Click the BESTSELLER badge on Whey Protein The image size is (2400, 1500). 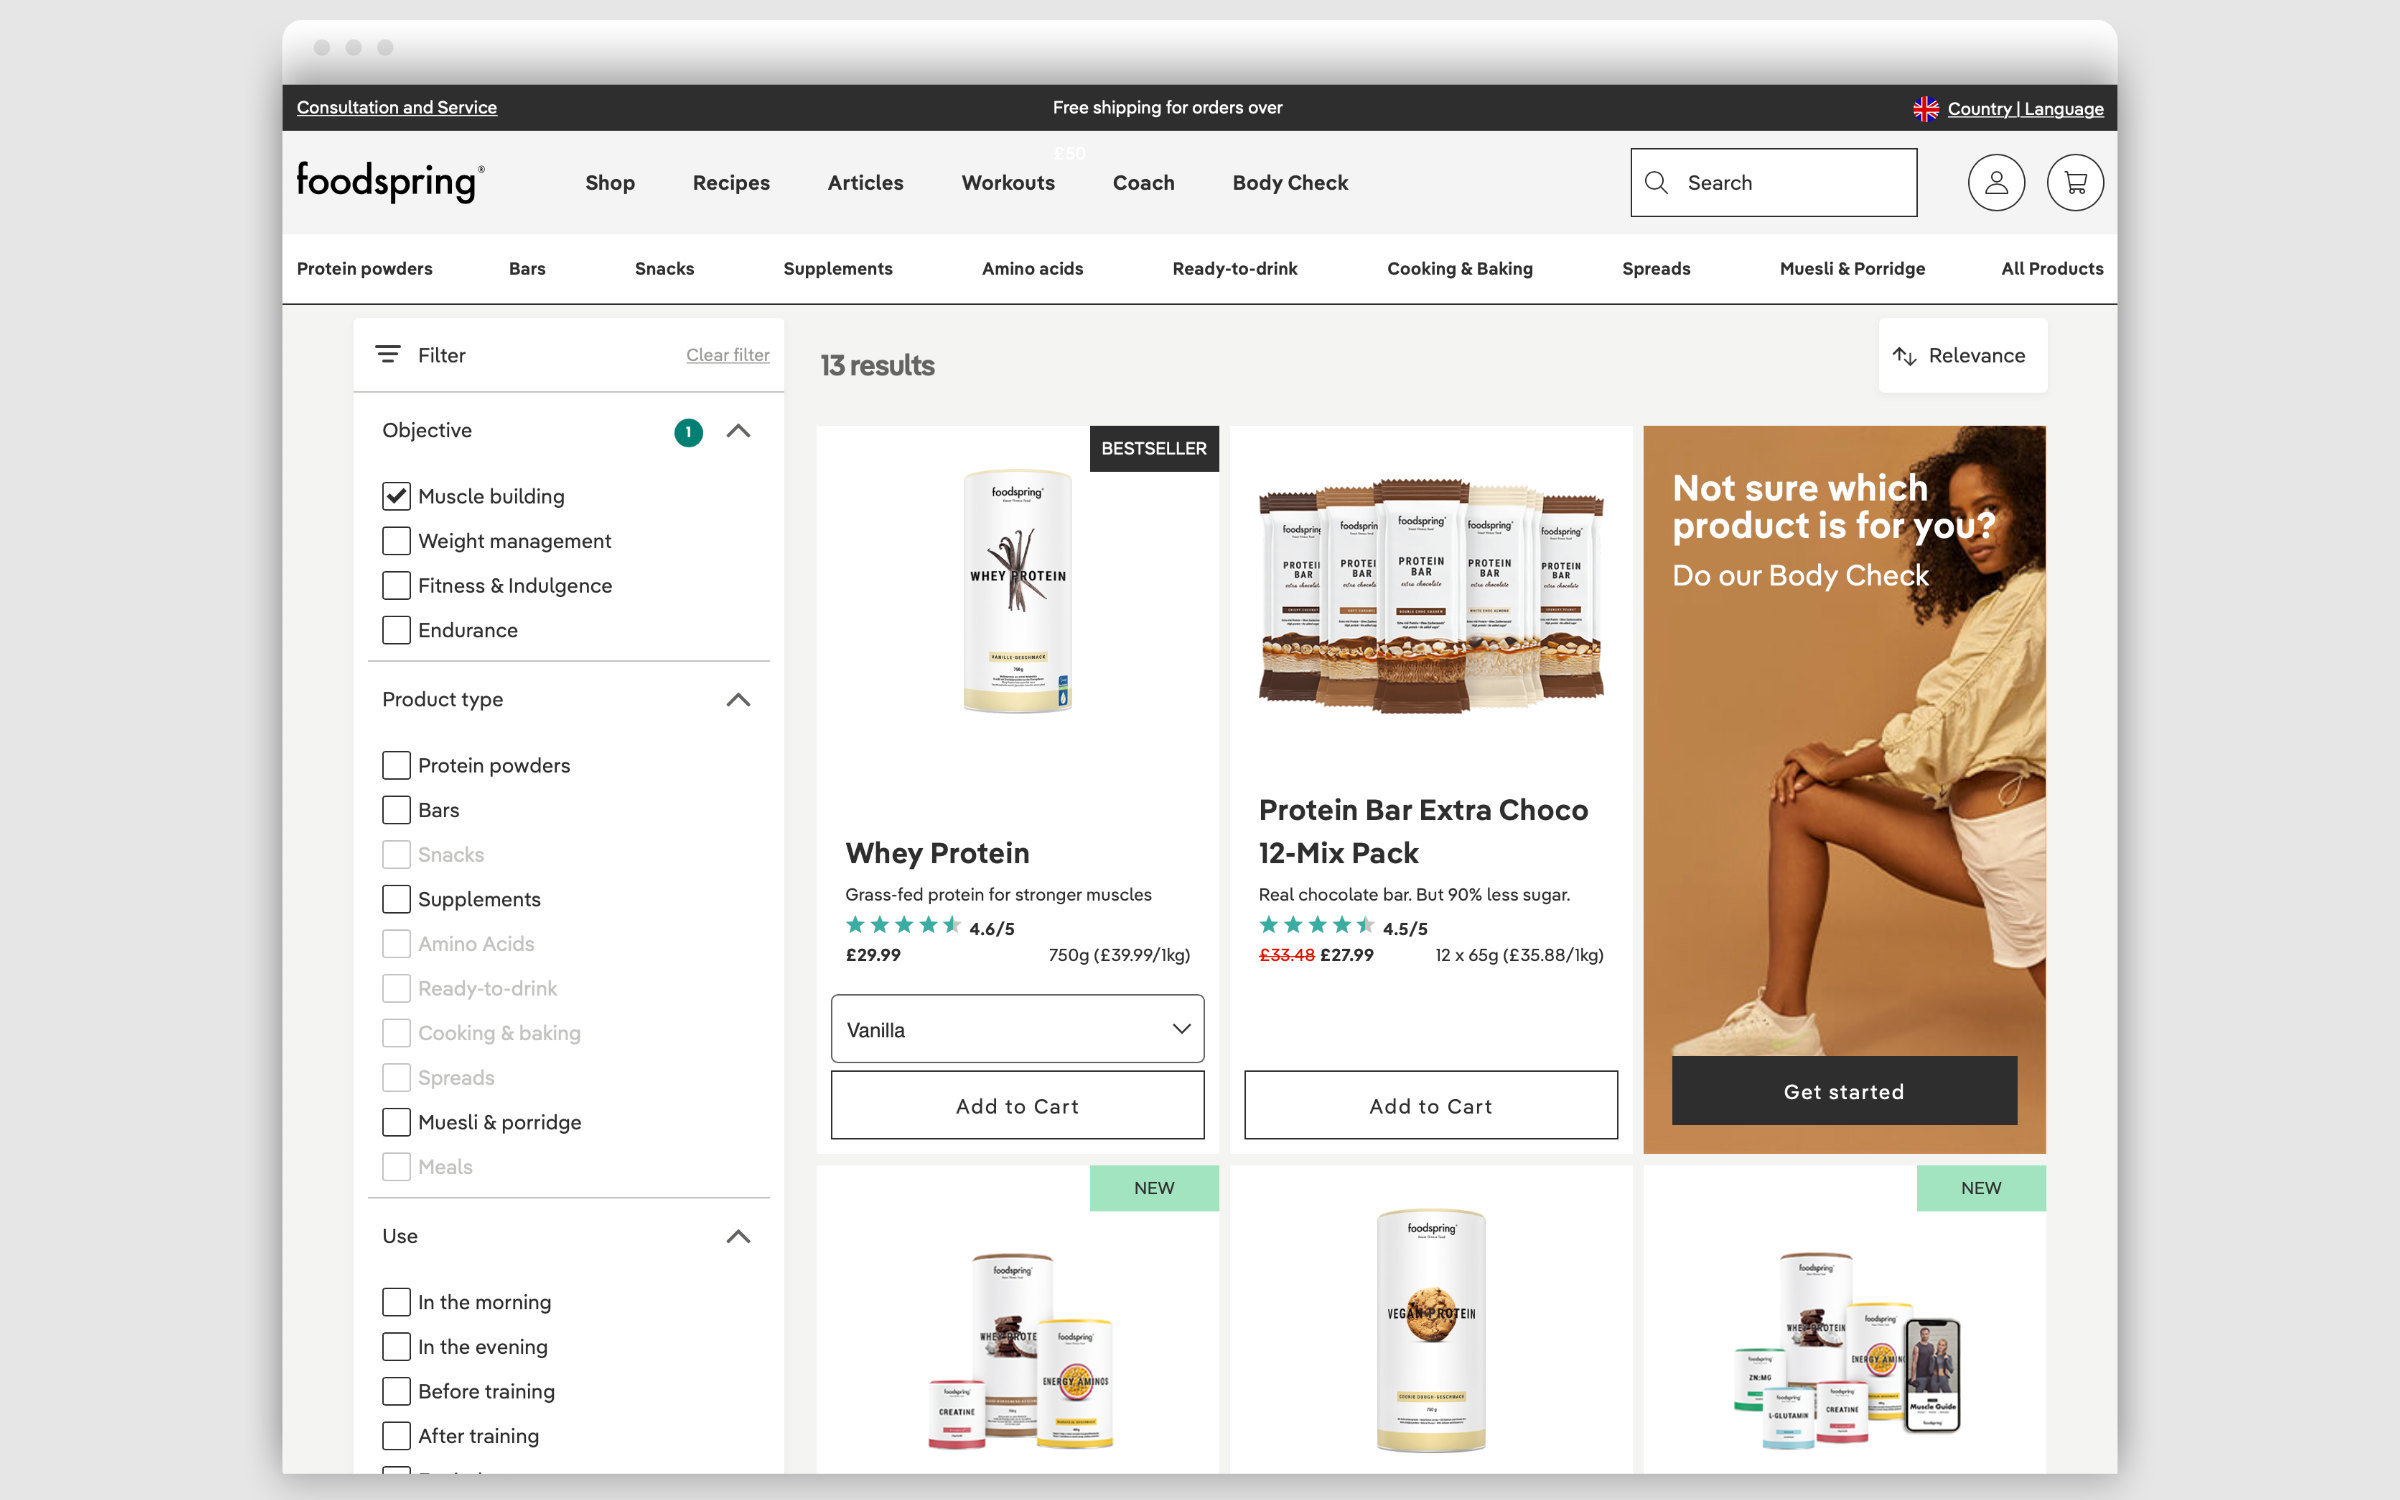pyautogui.click(x=1152, y=448)
